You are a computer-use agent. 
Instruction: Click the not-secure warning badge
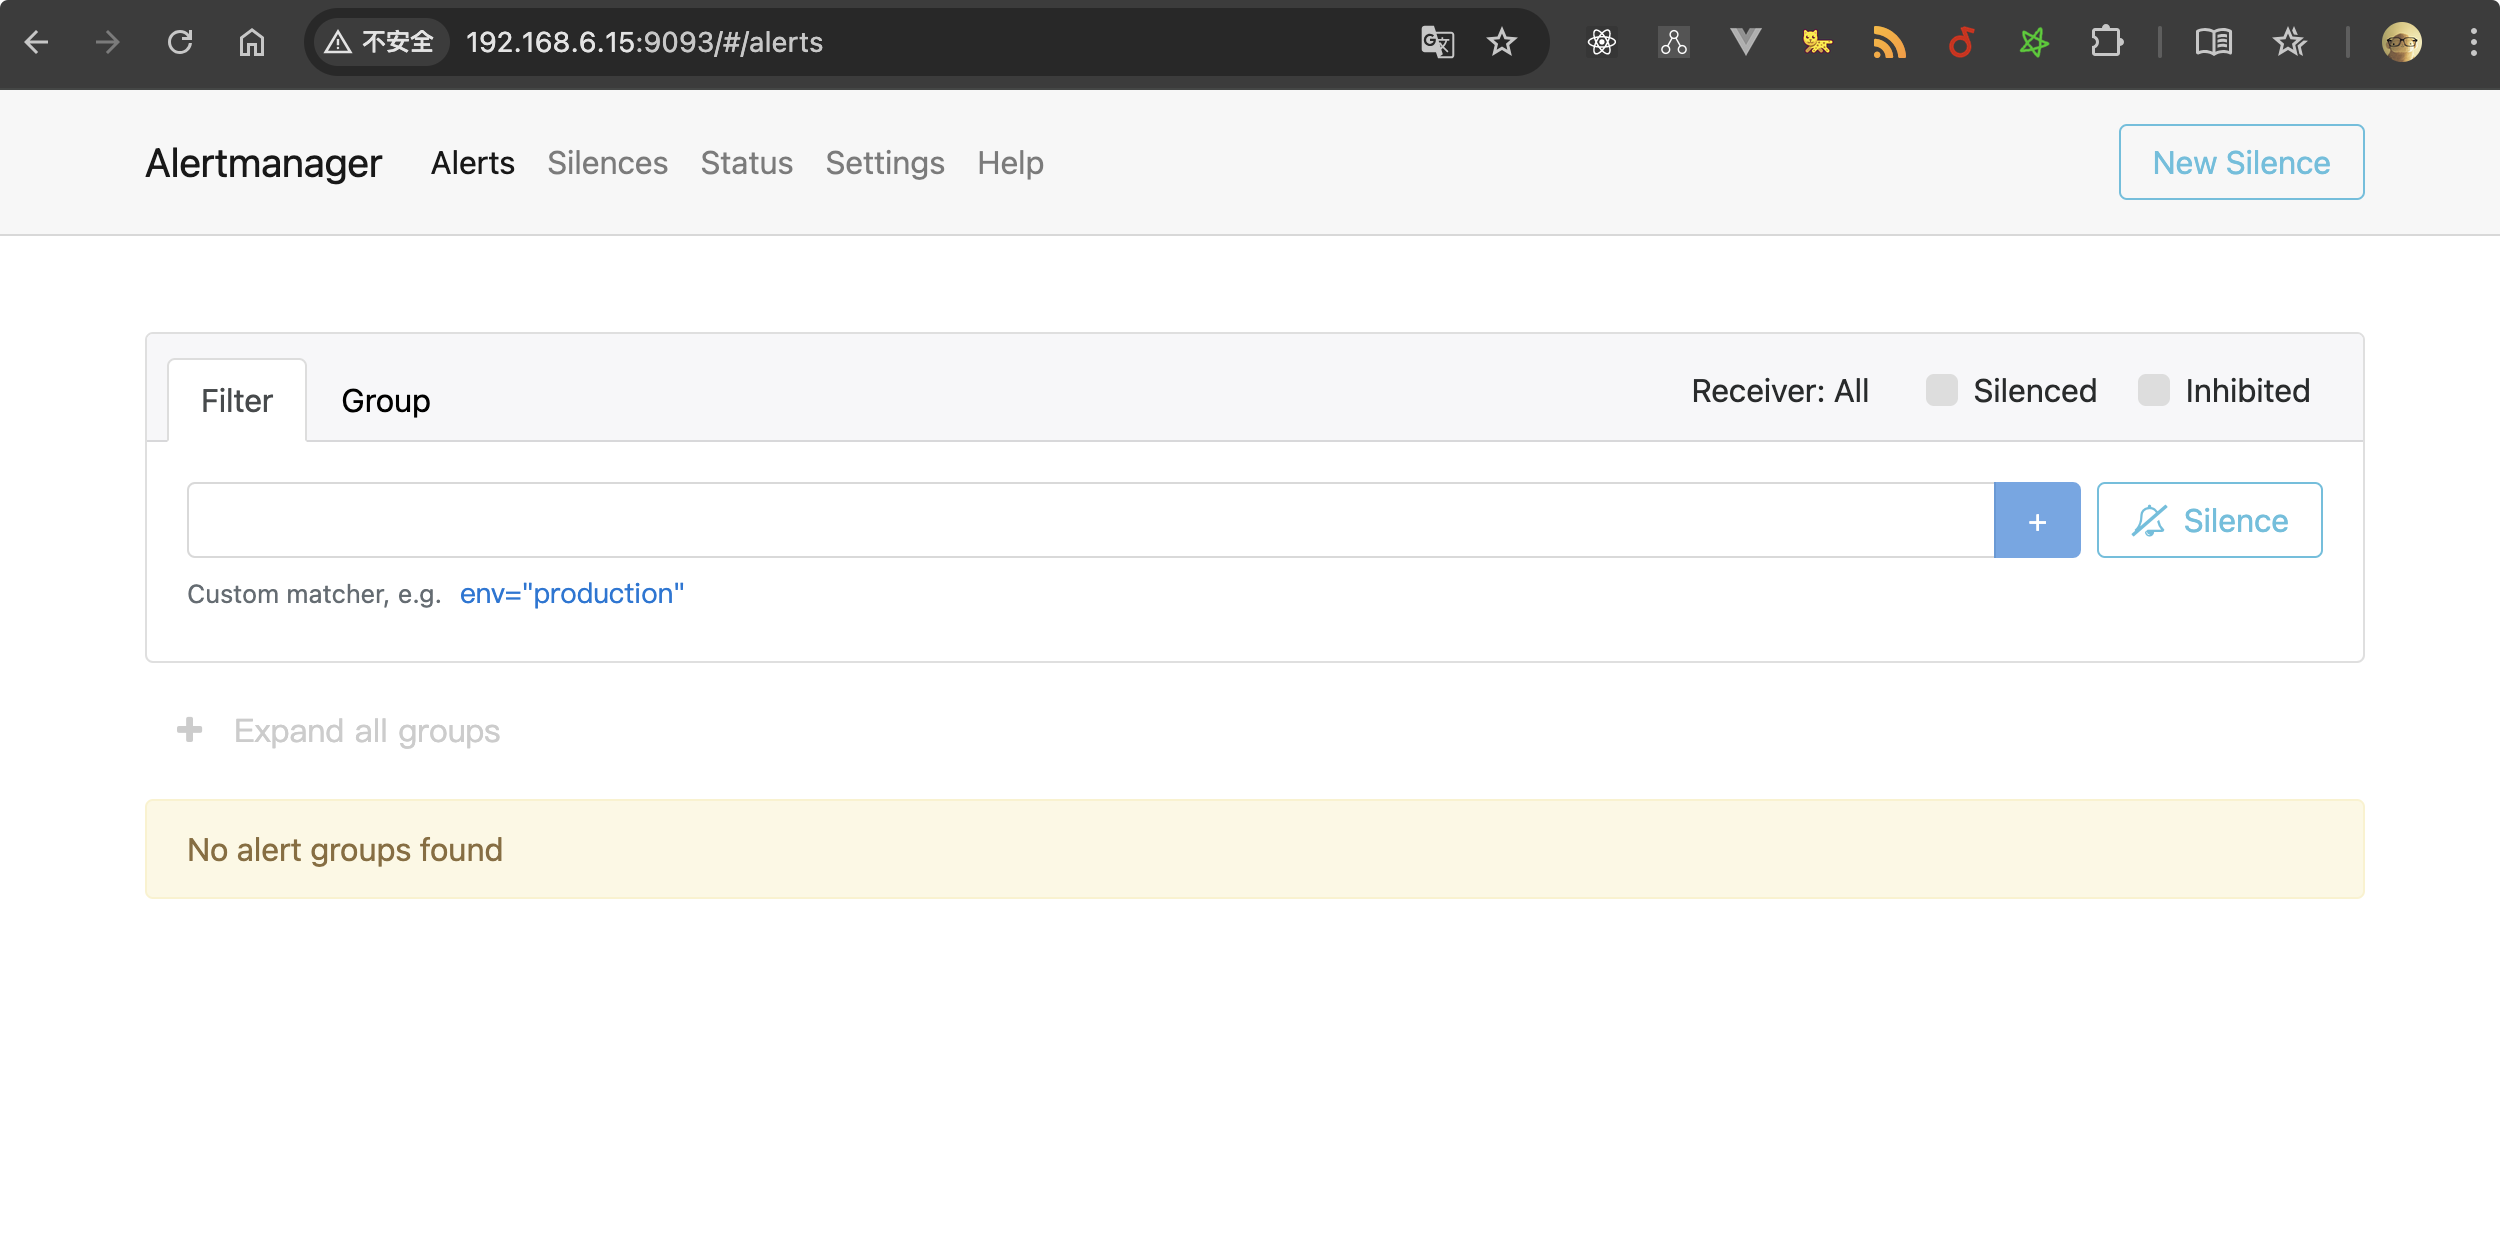(380, 42)
